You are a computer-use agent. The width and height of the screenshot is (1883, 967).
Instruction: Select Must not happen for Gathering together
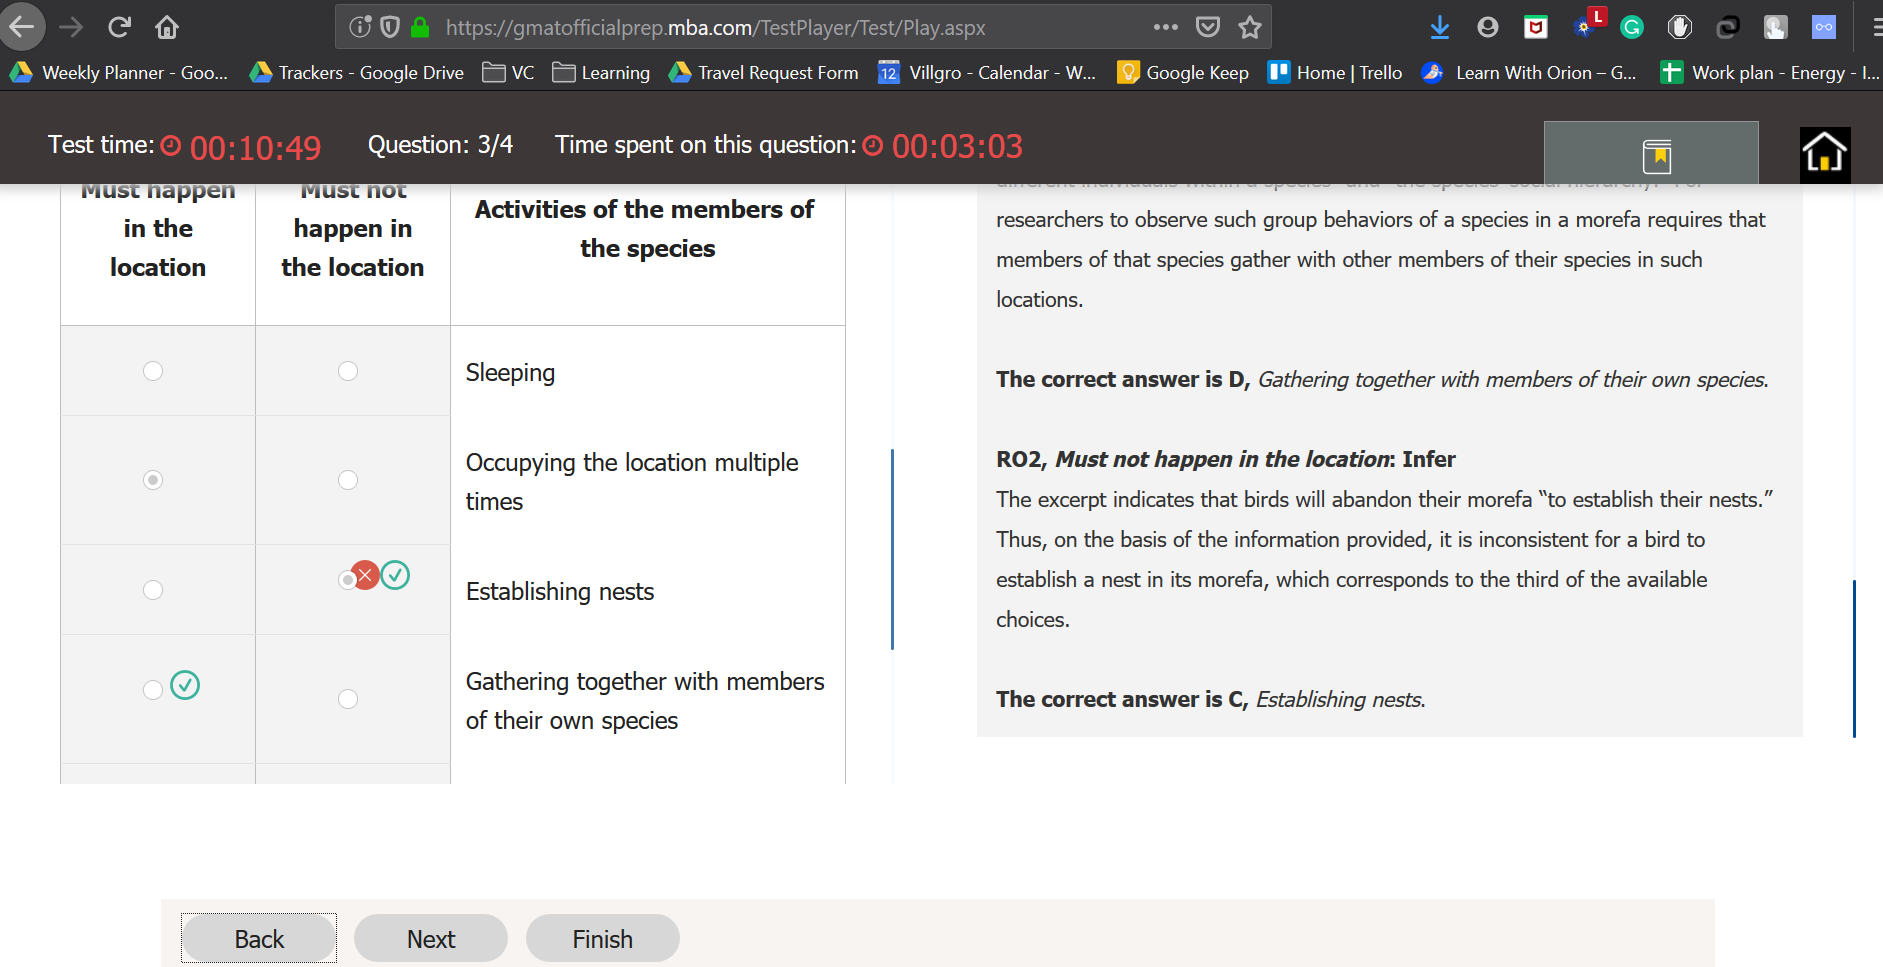pyautogui.click(x=348, y=699)
